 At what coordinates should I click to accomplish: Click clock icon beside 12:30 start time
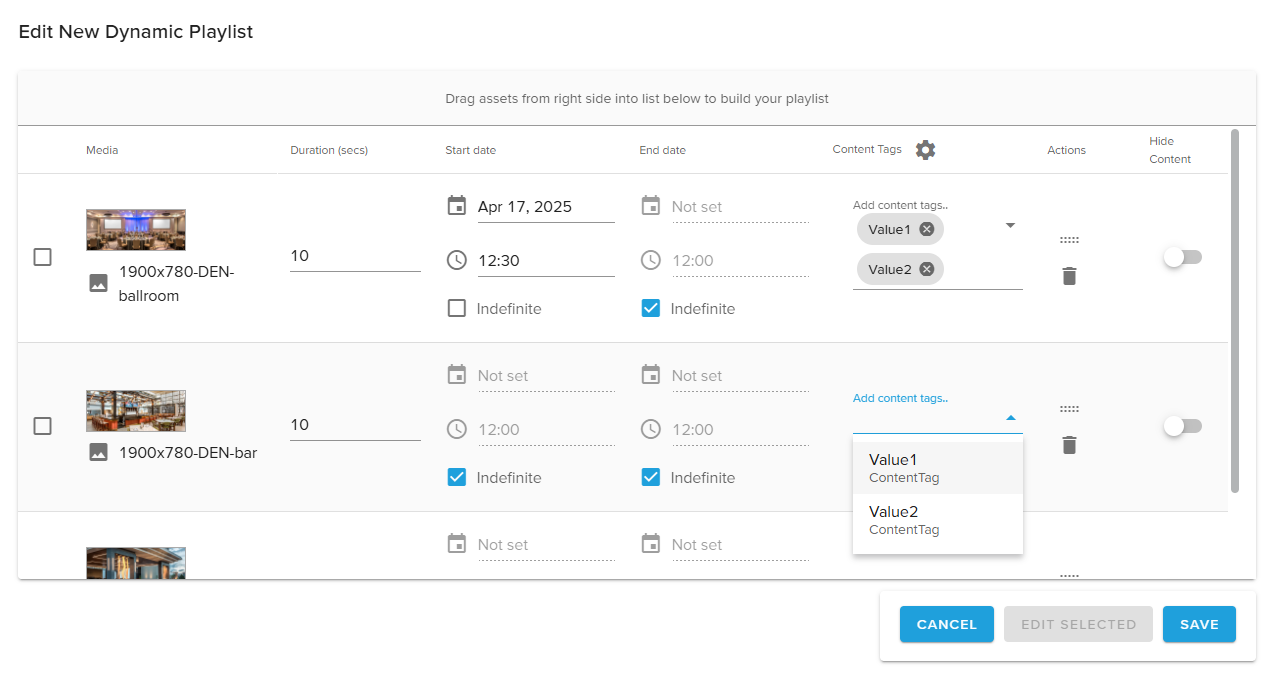pos(457,260)
